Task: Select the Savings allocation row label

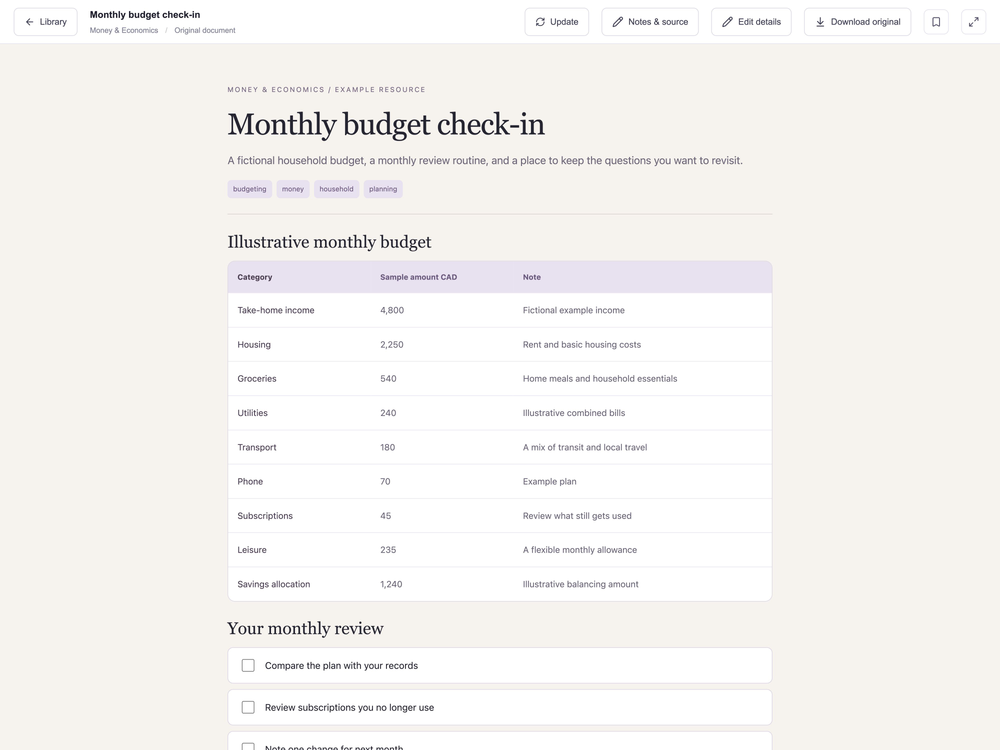Action: (x=274, y=584)
